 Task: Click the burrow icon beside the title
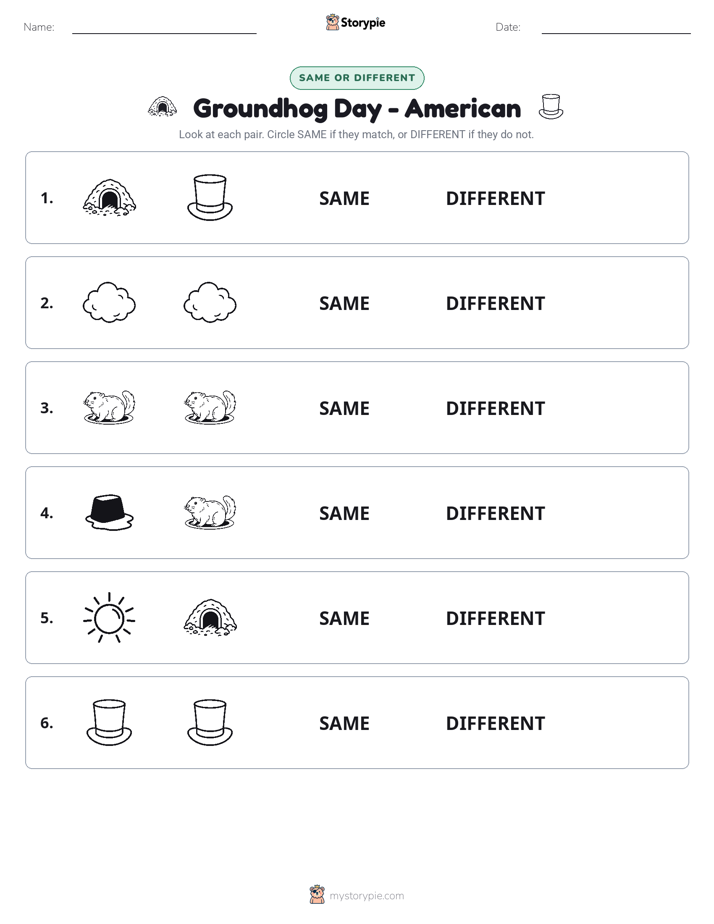[163, 107]
